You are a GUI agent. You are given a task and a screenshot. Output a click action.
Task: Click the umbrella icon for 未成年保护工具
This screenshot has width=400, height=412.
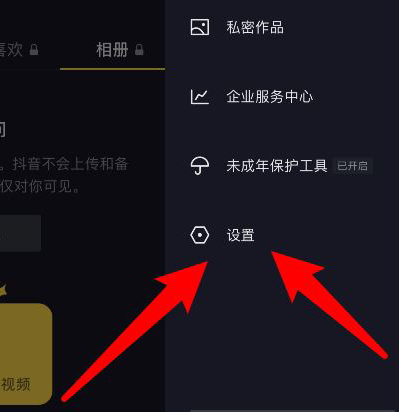click(x=200, y=166)
